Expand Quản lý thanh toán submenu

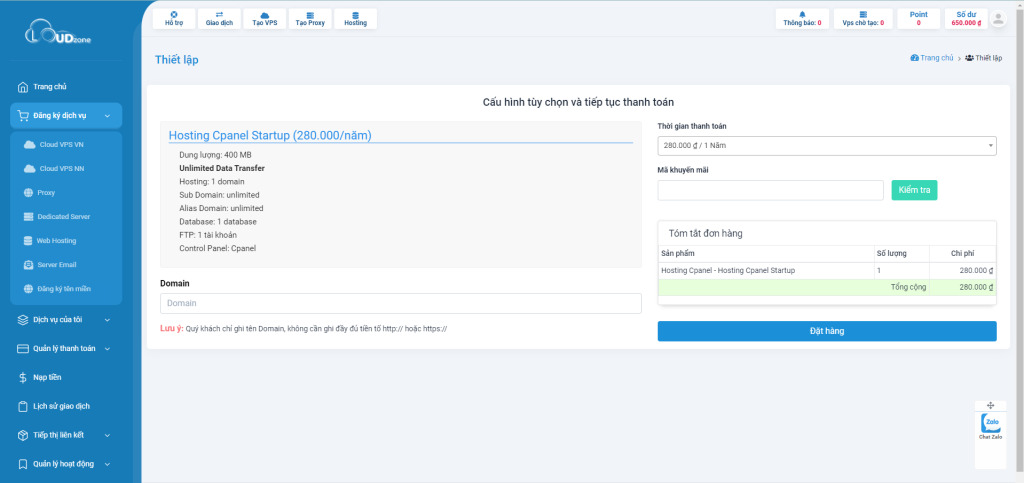tap(66, 348)
